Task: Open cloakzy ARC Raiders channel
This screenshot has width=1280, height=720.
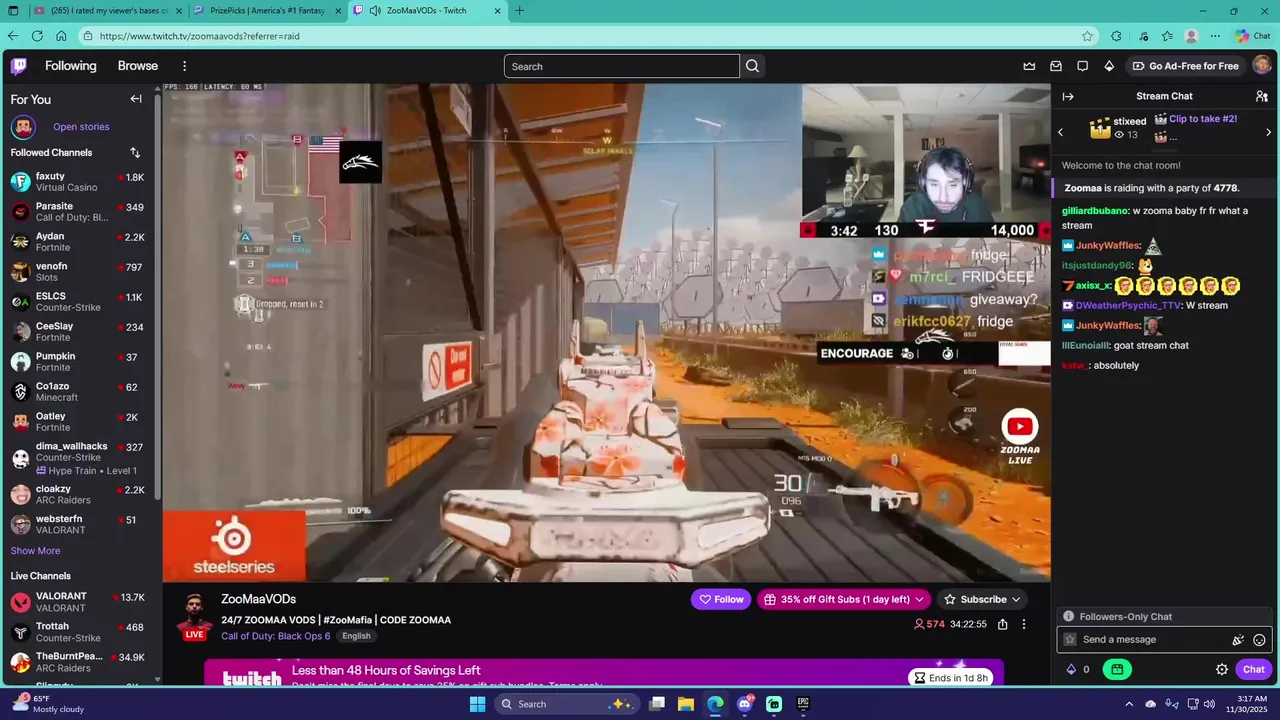Action: point(80,495)
